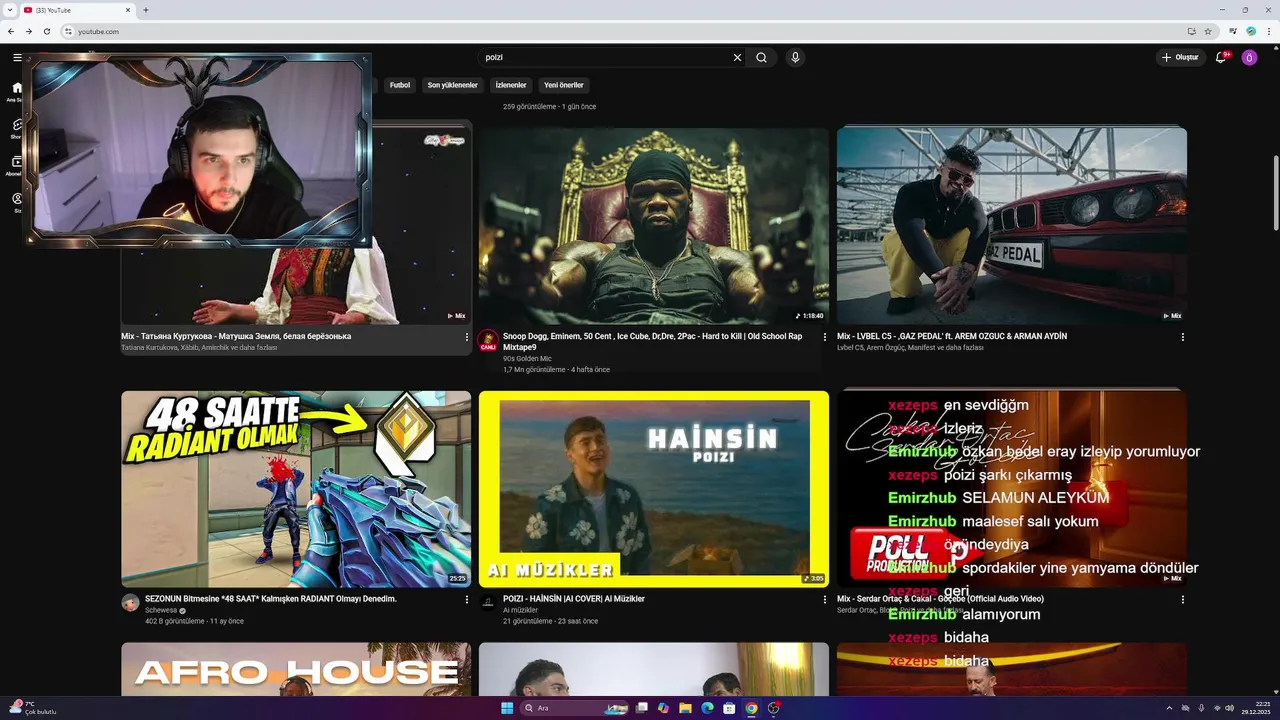Viewport: 1280px width, 720px height.
Task: Open the tab search dropdown arrow
Action: click(x=10, y=10)
